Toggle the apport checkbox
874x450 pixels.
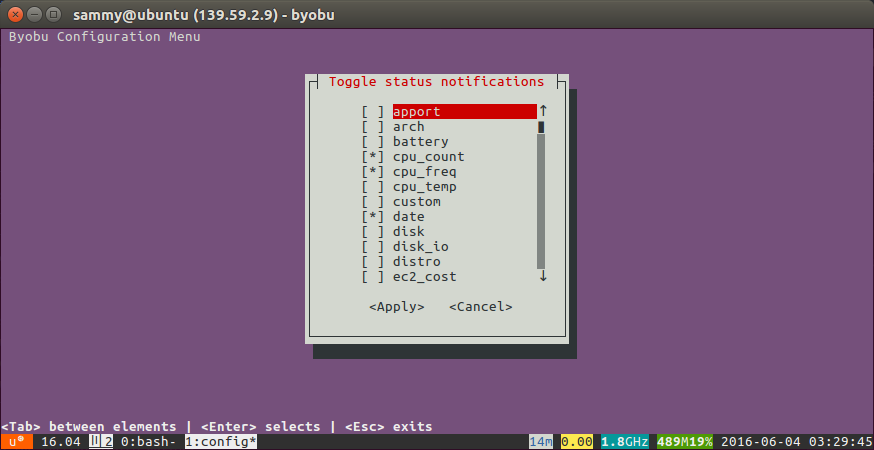(x=373, y=112)
